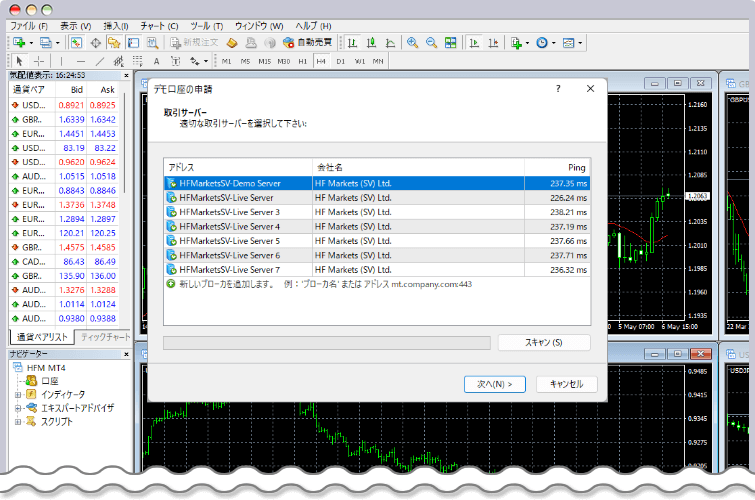
Task: Switch to the ティックチャート tab
Action: (105, 337)
